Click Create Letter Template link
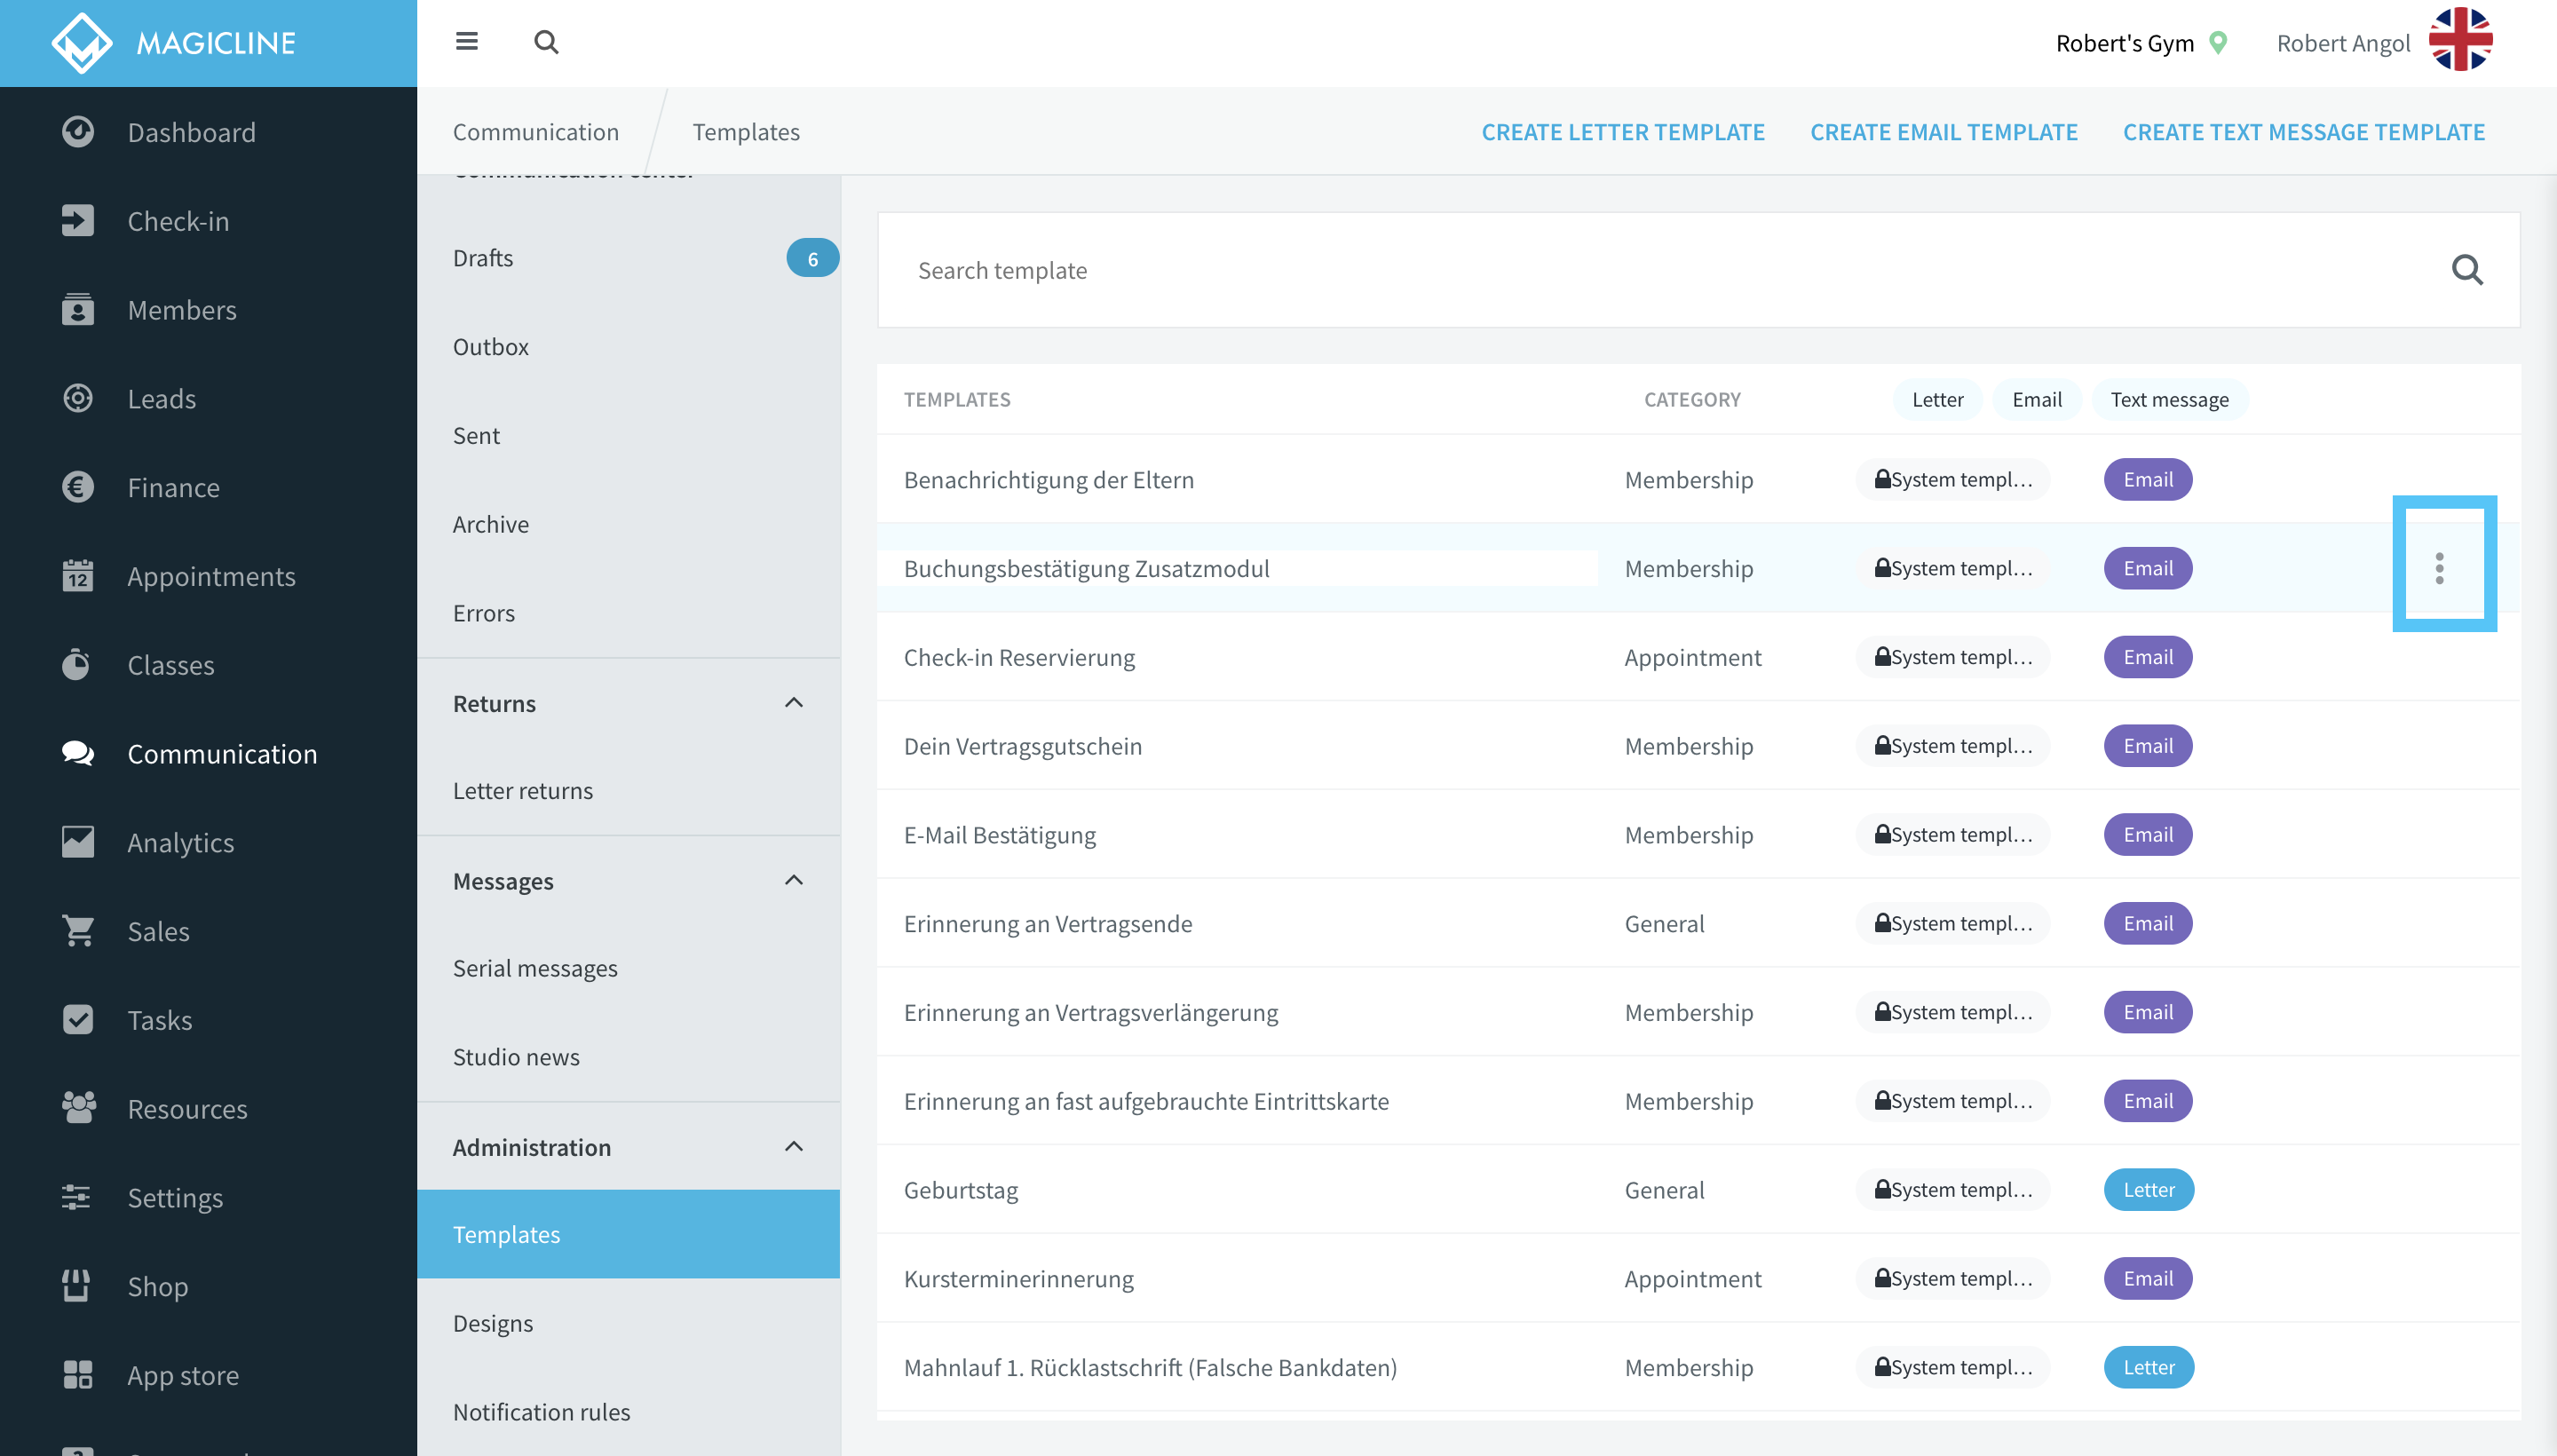Image resolution: width=2557 pixels, height=1456 pixels. click(x=1622, y=132)
